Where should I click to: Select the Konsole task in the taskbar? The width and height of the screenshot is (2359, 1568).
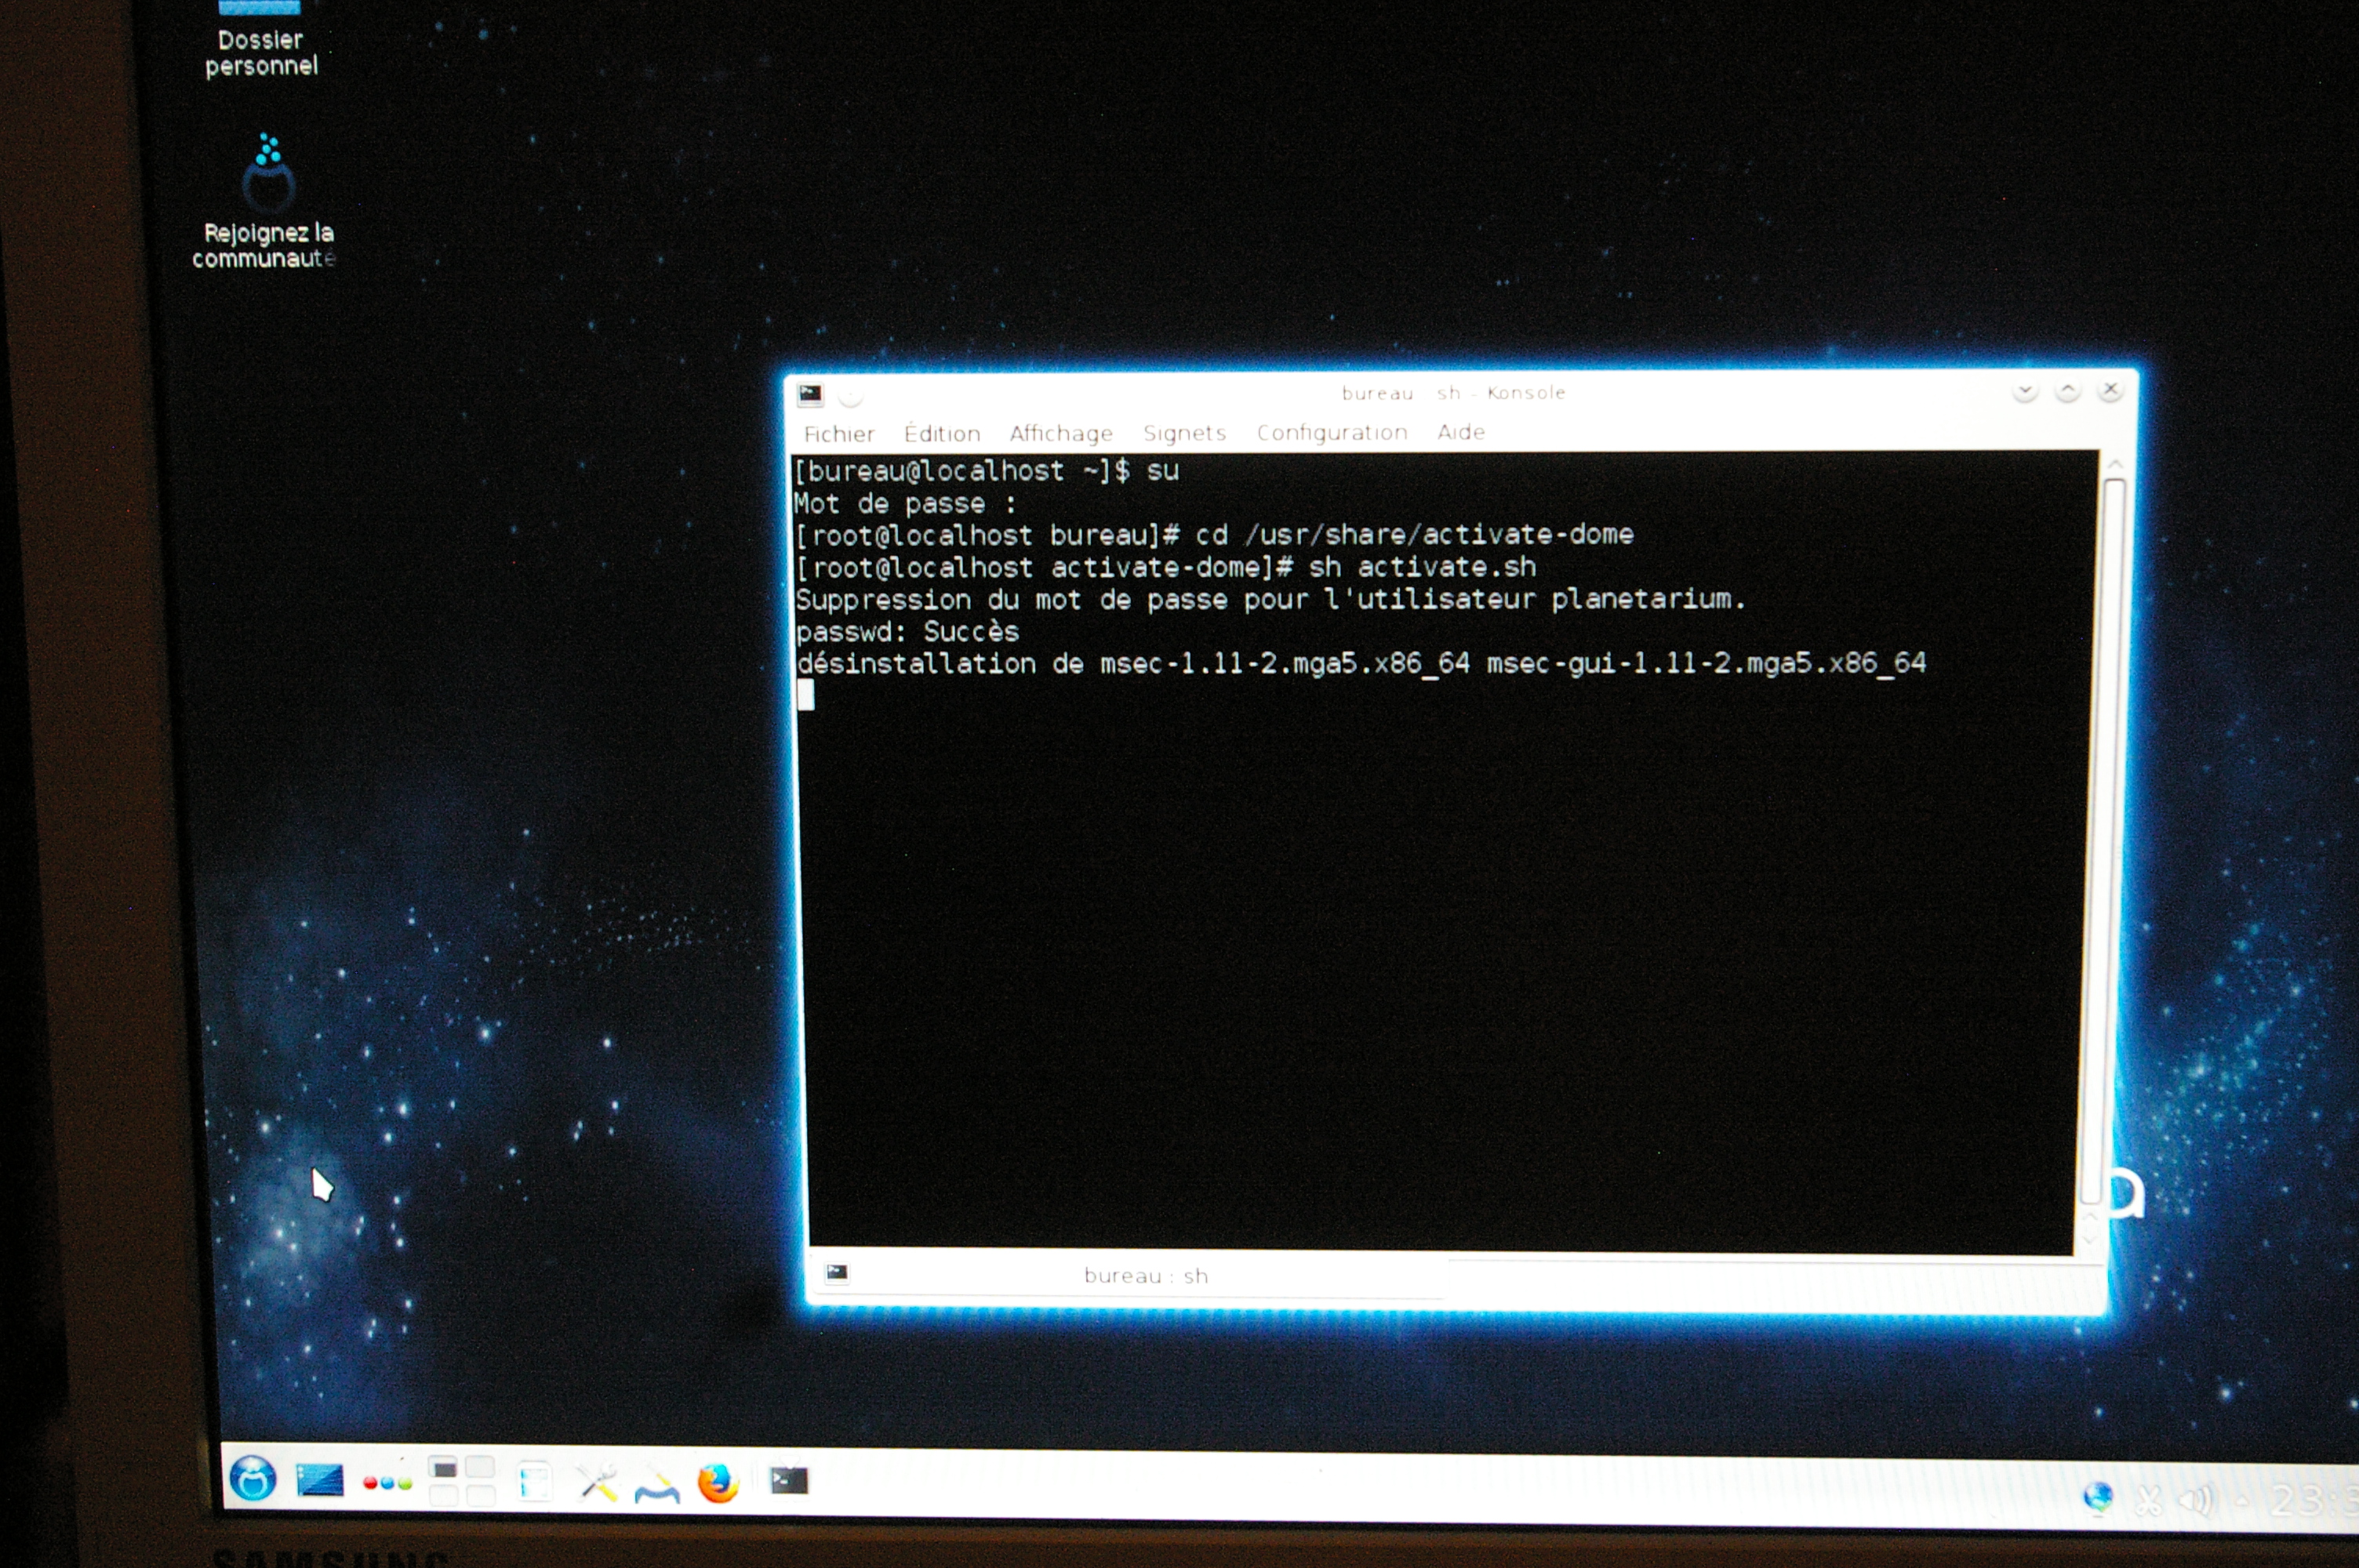pyautogui.click(x=788, y=1480)
